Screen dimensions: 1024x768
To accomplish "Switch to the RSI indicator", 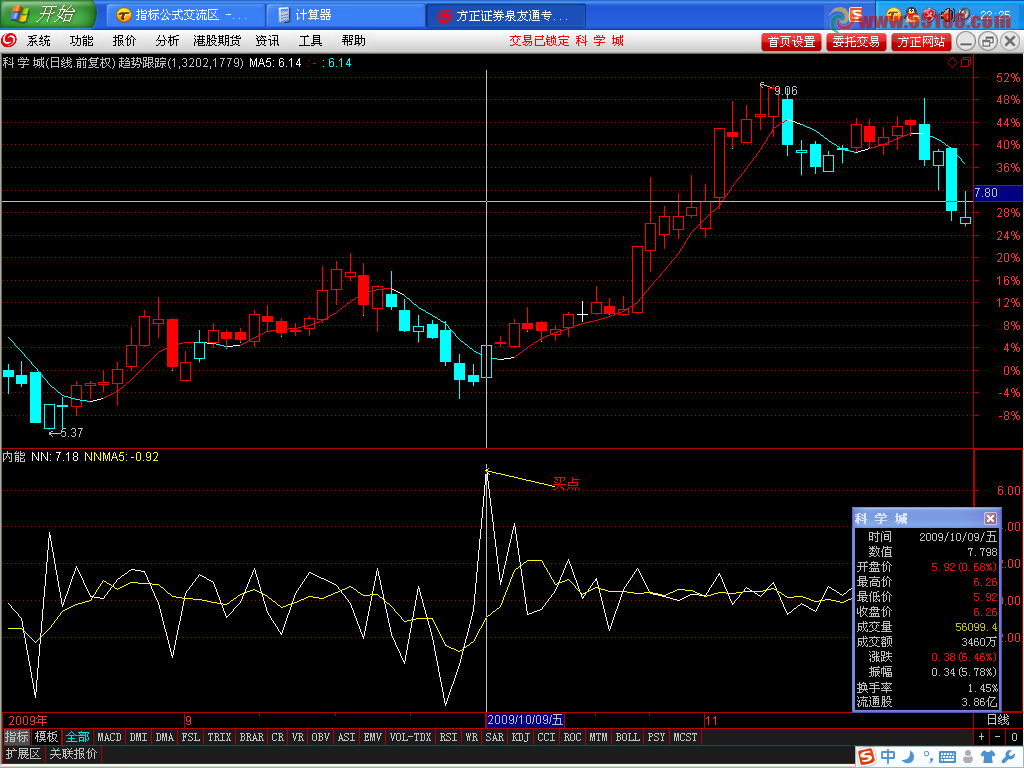I will click(x=448, y=737).
